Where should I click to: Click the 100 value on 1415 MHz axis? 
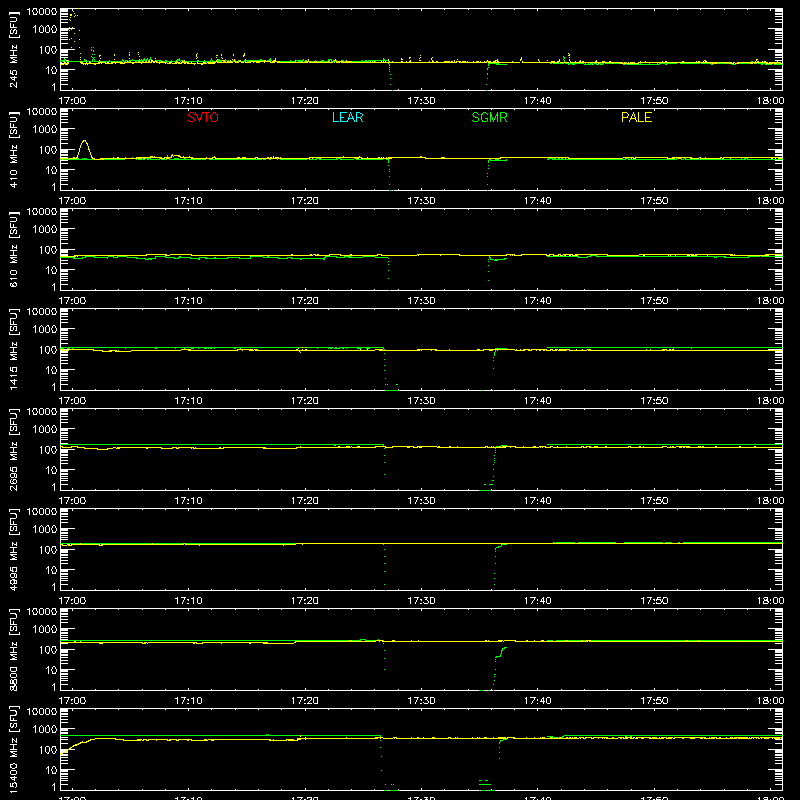point(48,350)
